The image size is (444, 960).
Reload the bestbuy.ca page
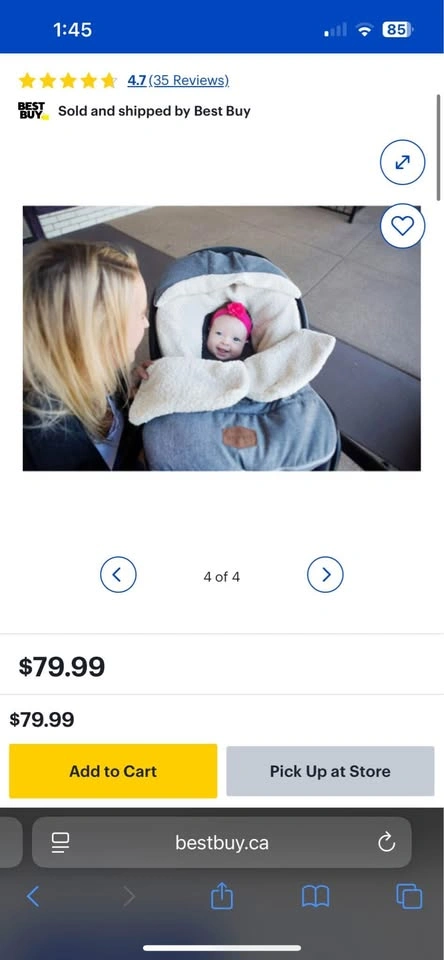(x=386, y=842)
